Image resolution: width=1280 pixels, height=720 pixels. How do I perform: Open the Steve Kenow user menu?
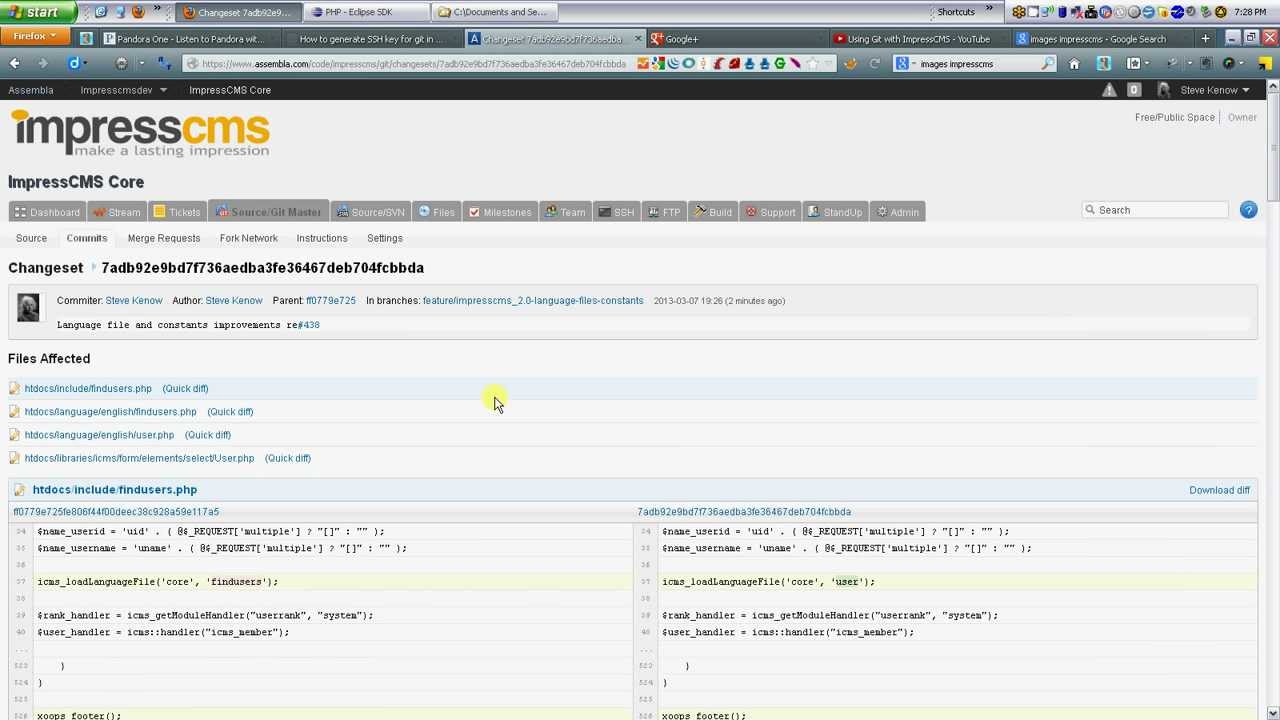click(1214, 90)
